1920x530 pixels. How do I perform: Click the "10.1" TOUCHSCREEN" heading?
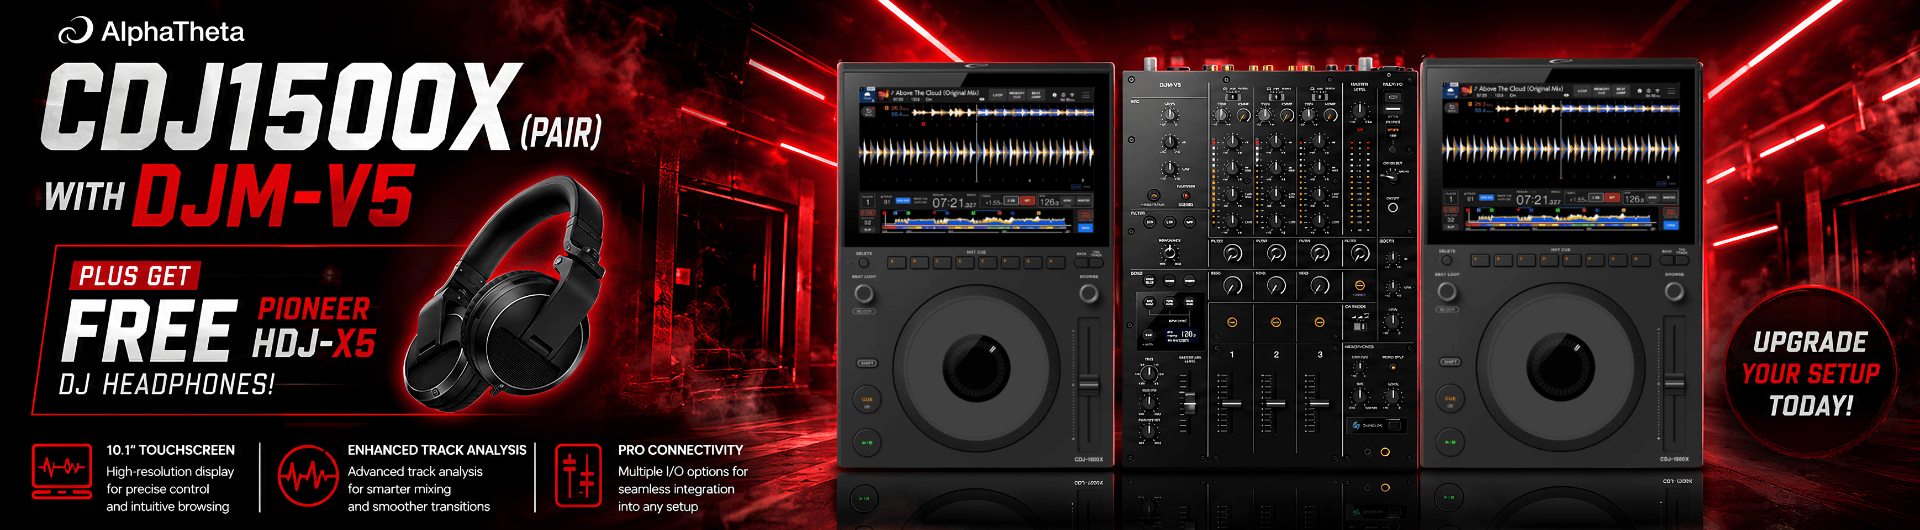[171, 450]
